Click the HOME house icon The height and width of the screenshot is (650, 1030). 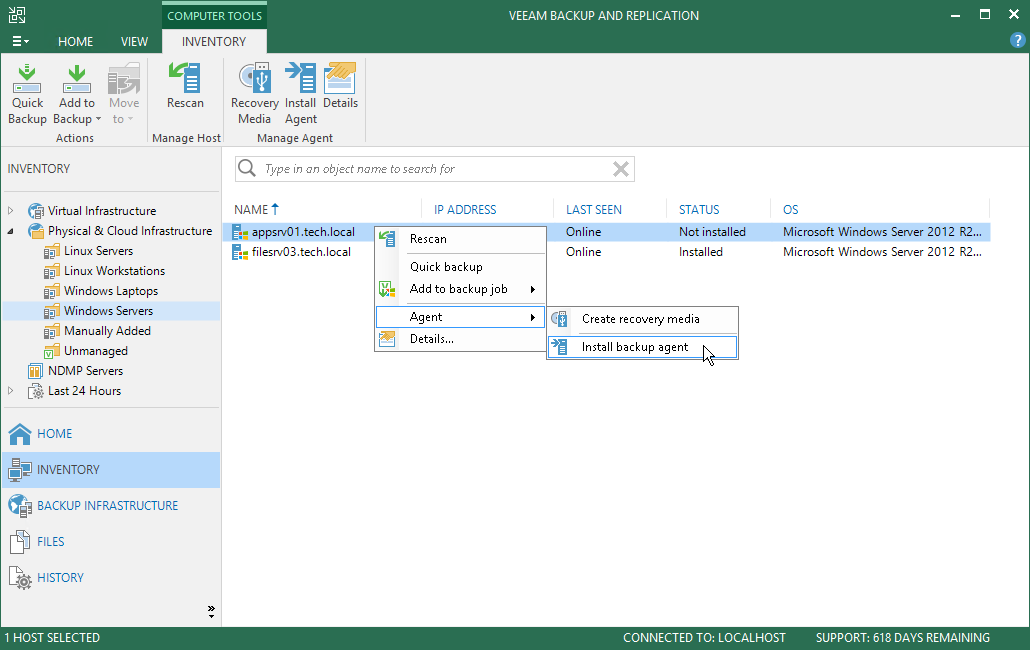pos(20,433)
